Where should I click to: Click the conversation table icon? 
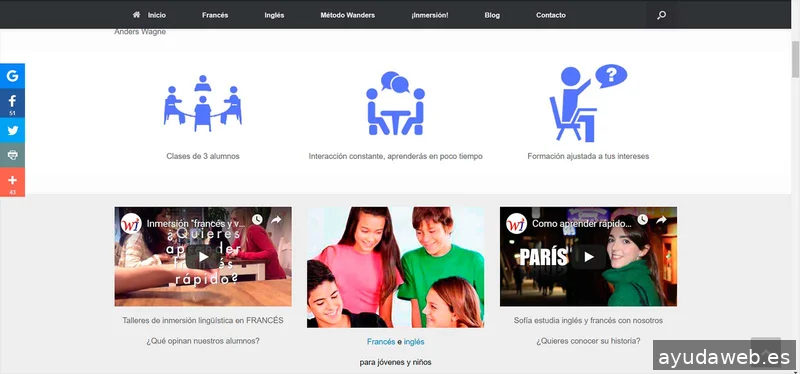click(395, 103)
